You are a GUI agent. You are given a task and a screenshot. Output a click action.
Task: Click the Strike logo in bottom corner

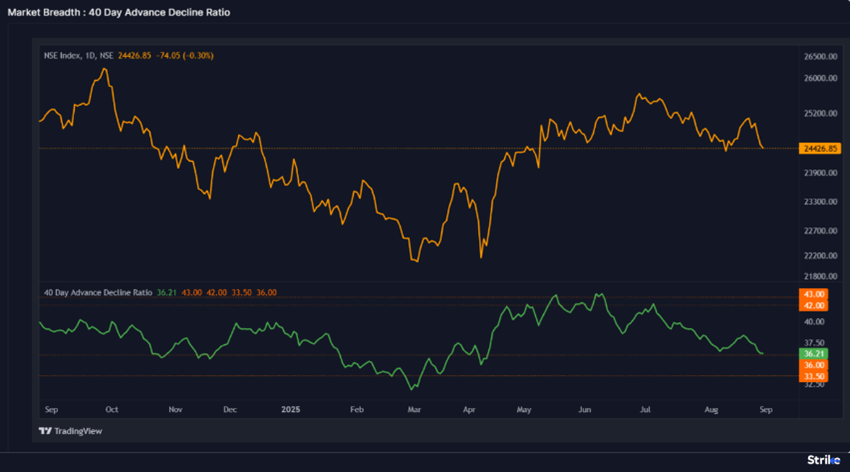823,459
